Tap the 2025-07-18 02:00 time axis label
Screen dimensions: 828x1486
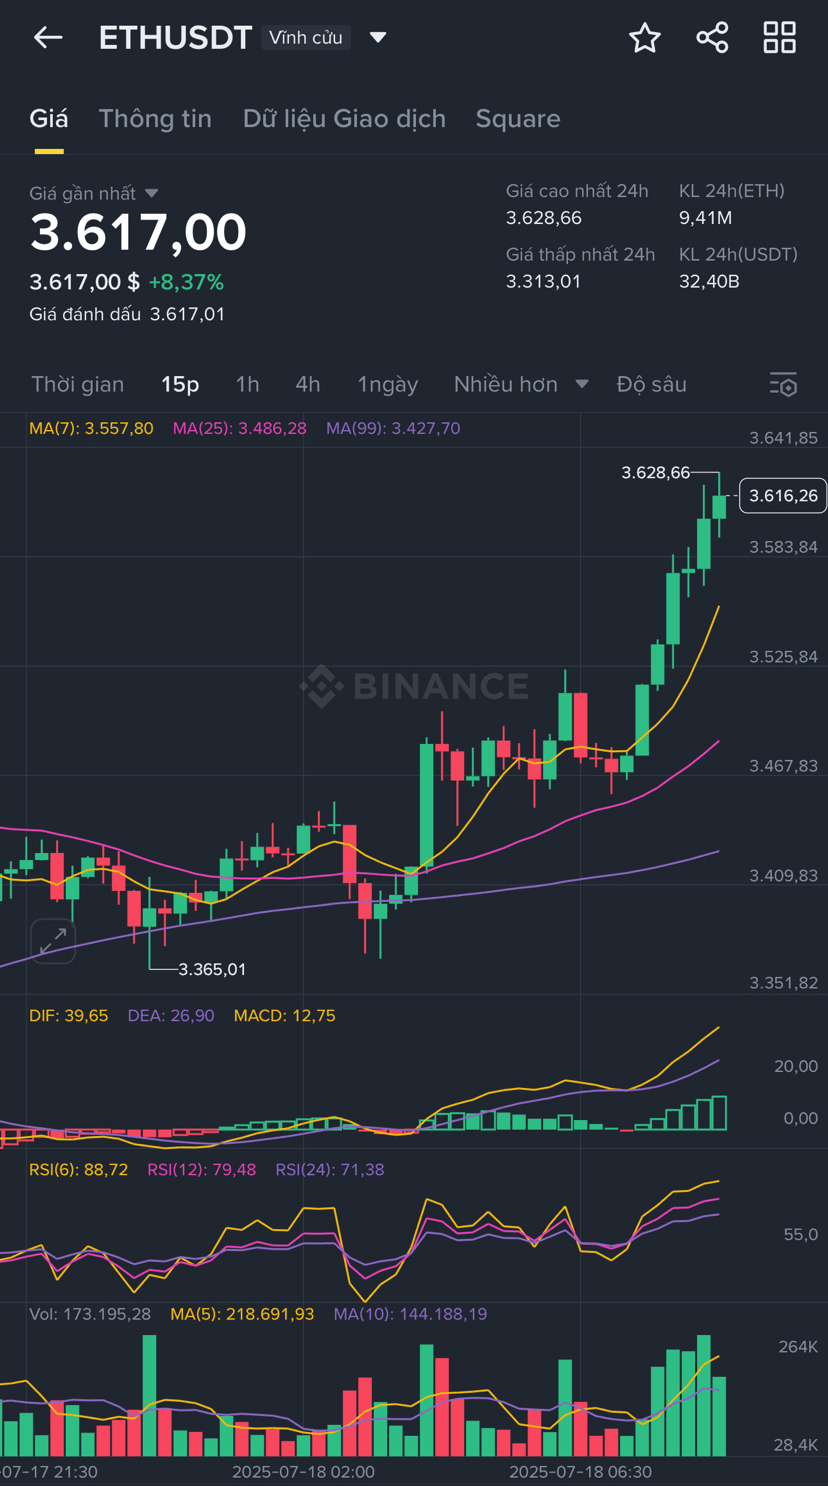tap(303, 1472)
